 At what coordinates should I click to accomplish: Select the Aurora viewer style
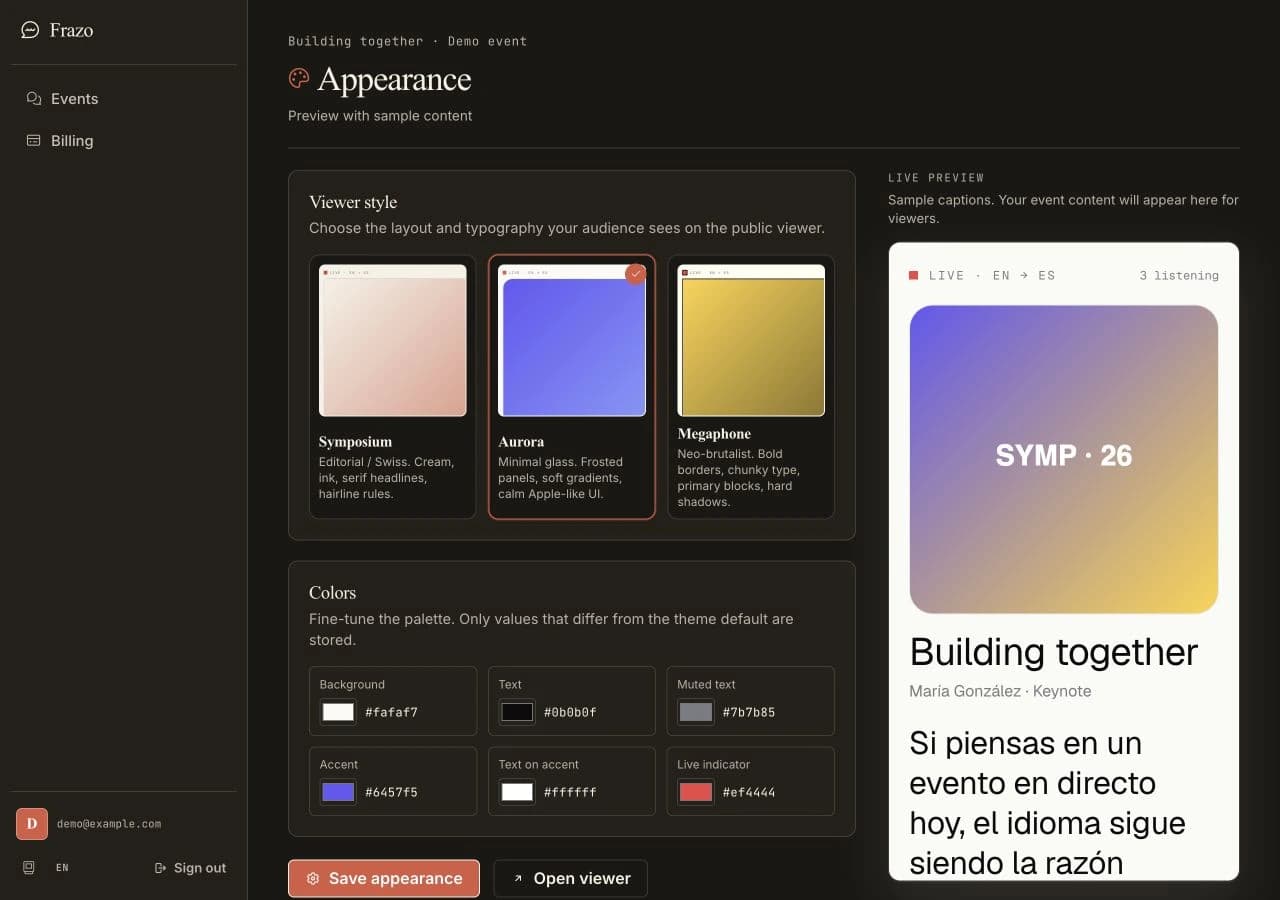pyautogui.click(x=572, y=387)
